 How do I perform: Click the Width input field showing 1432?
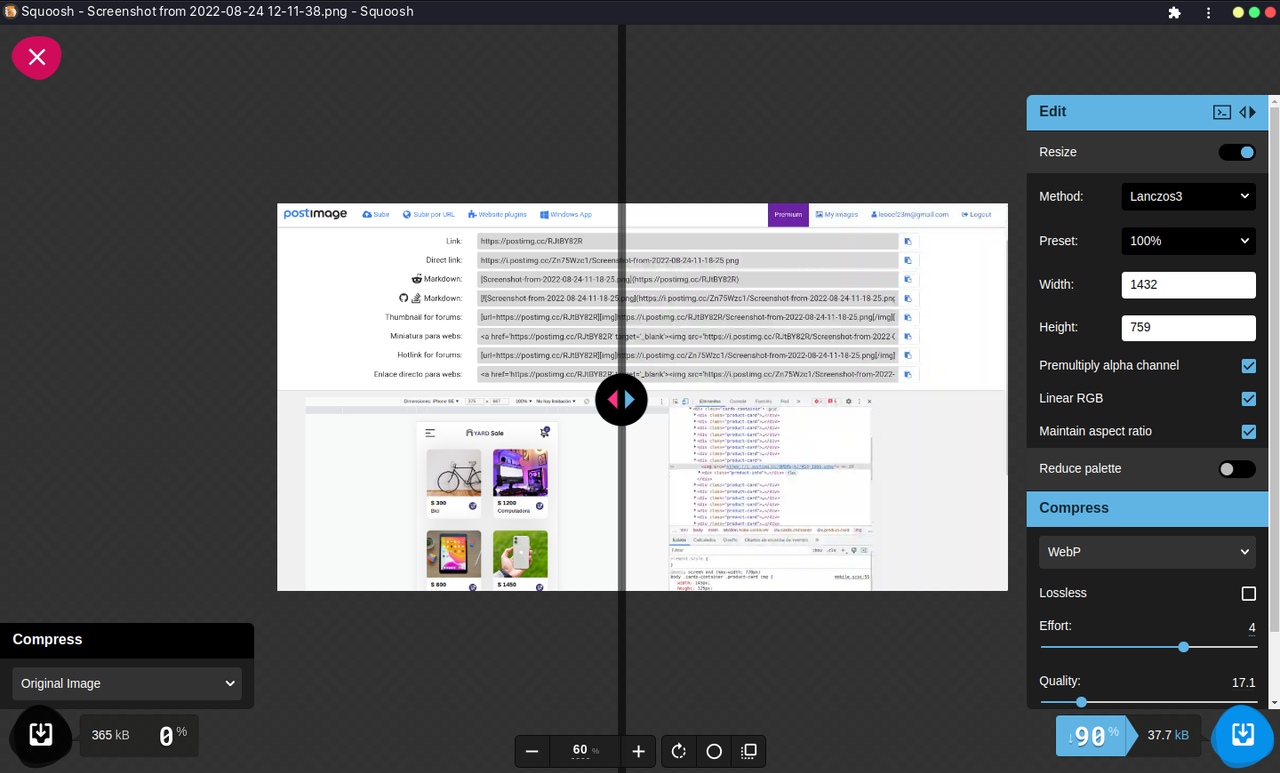coord(1188,285)
